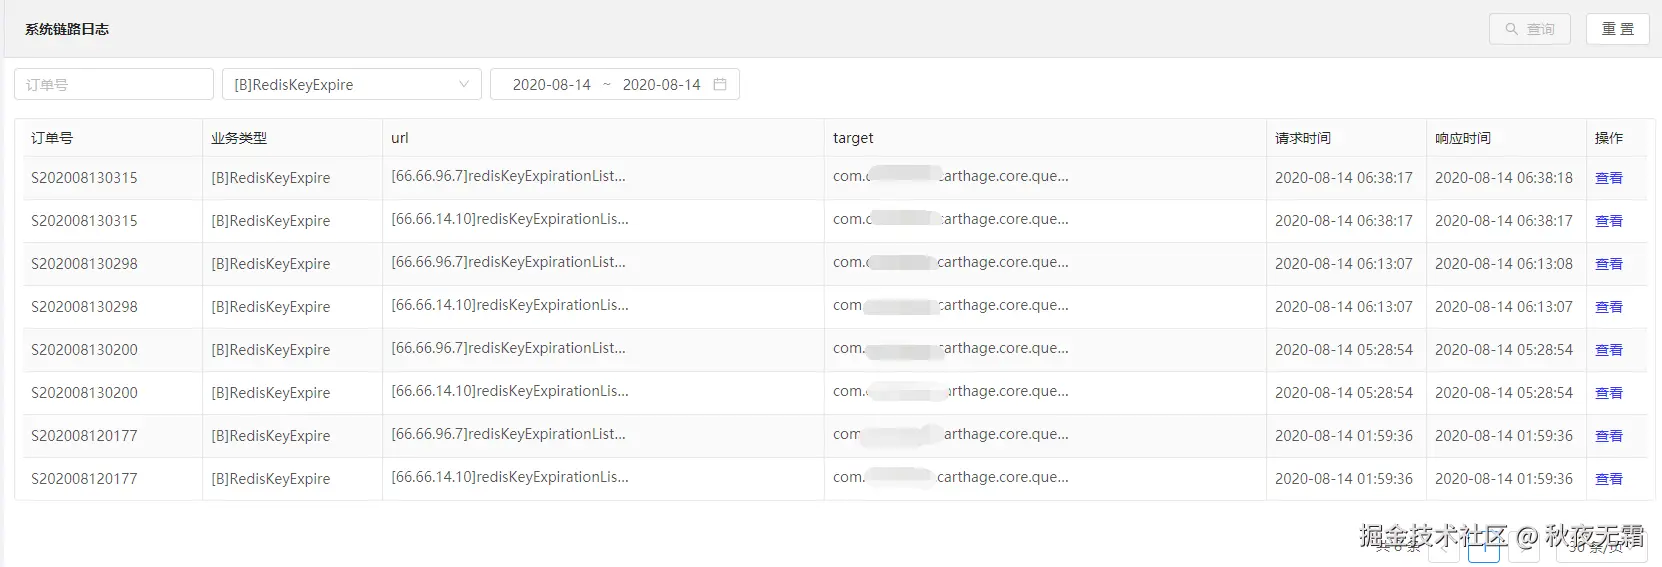Click order number S202008130315 in the 66.66.96.7 row

pyautogui.click(x=84, y=178)
